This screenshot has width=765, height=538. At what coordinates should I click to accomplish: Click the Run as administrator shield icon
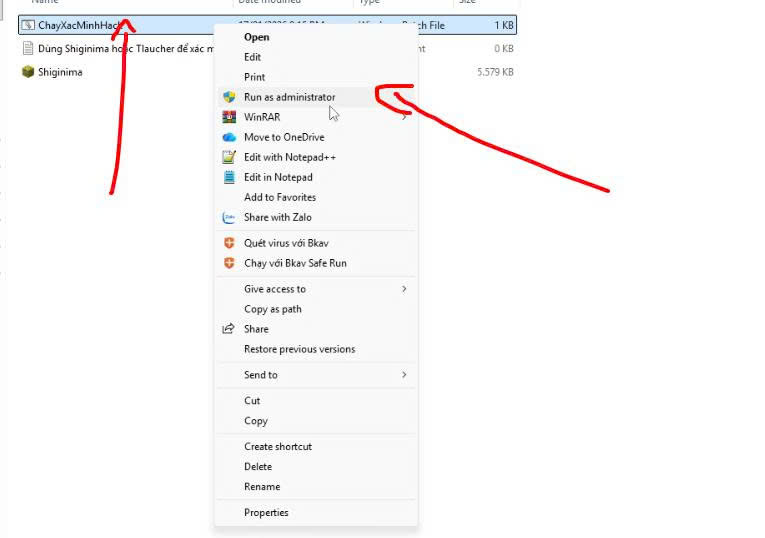coord(228,97)
